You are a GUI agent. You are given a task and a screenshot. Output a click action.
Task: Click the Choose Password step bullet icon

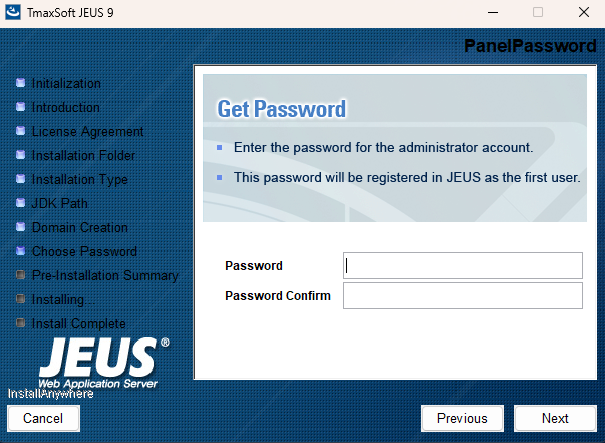[20, 251]
